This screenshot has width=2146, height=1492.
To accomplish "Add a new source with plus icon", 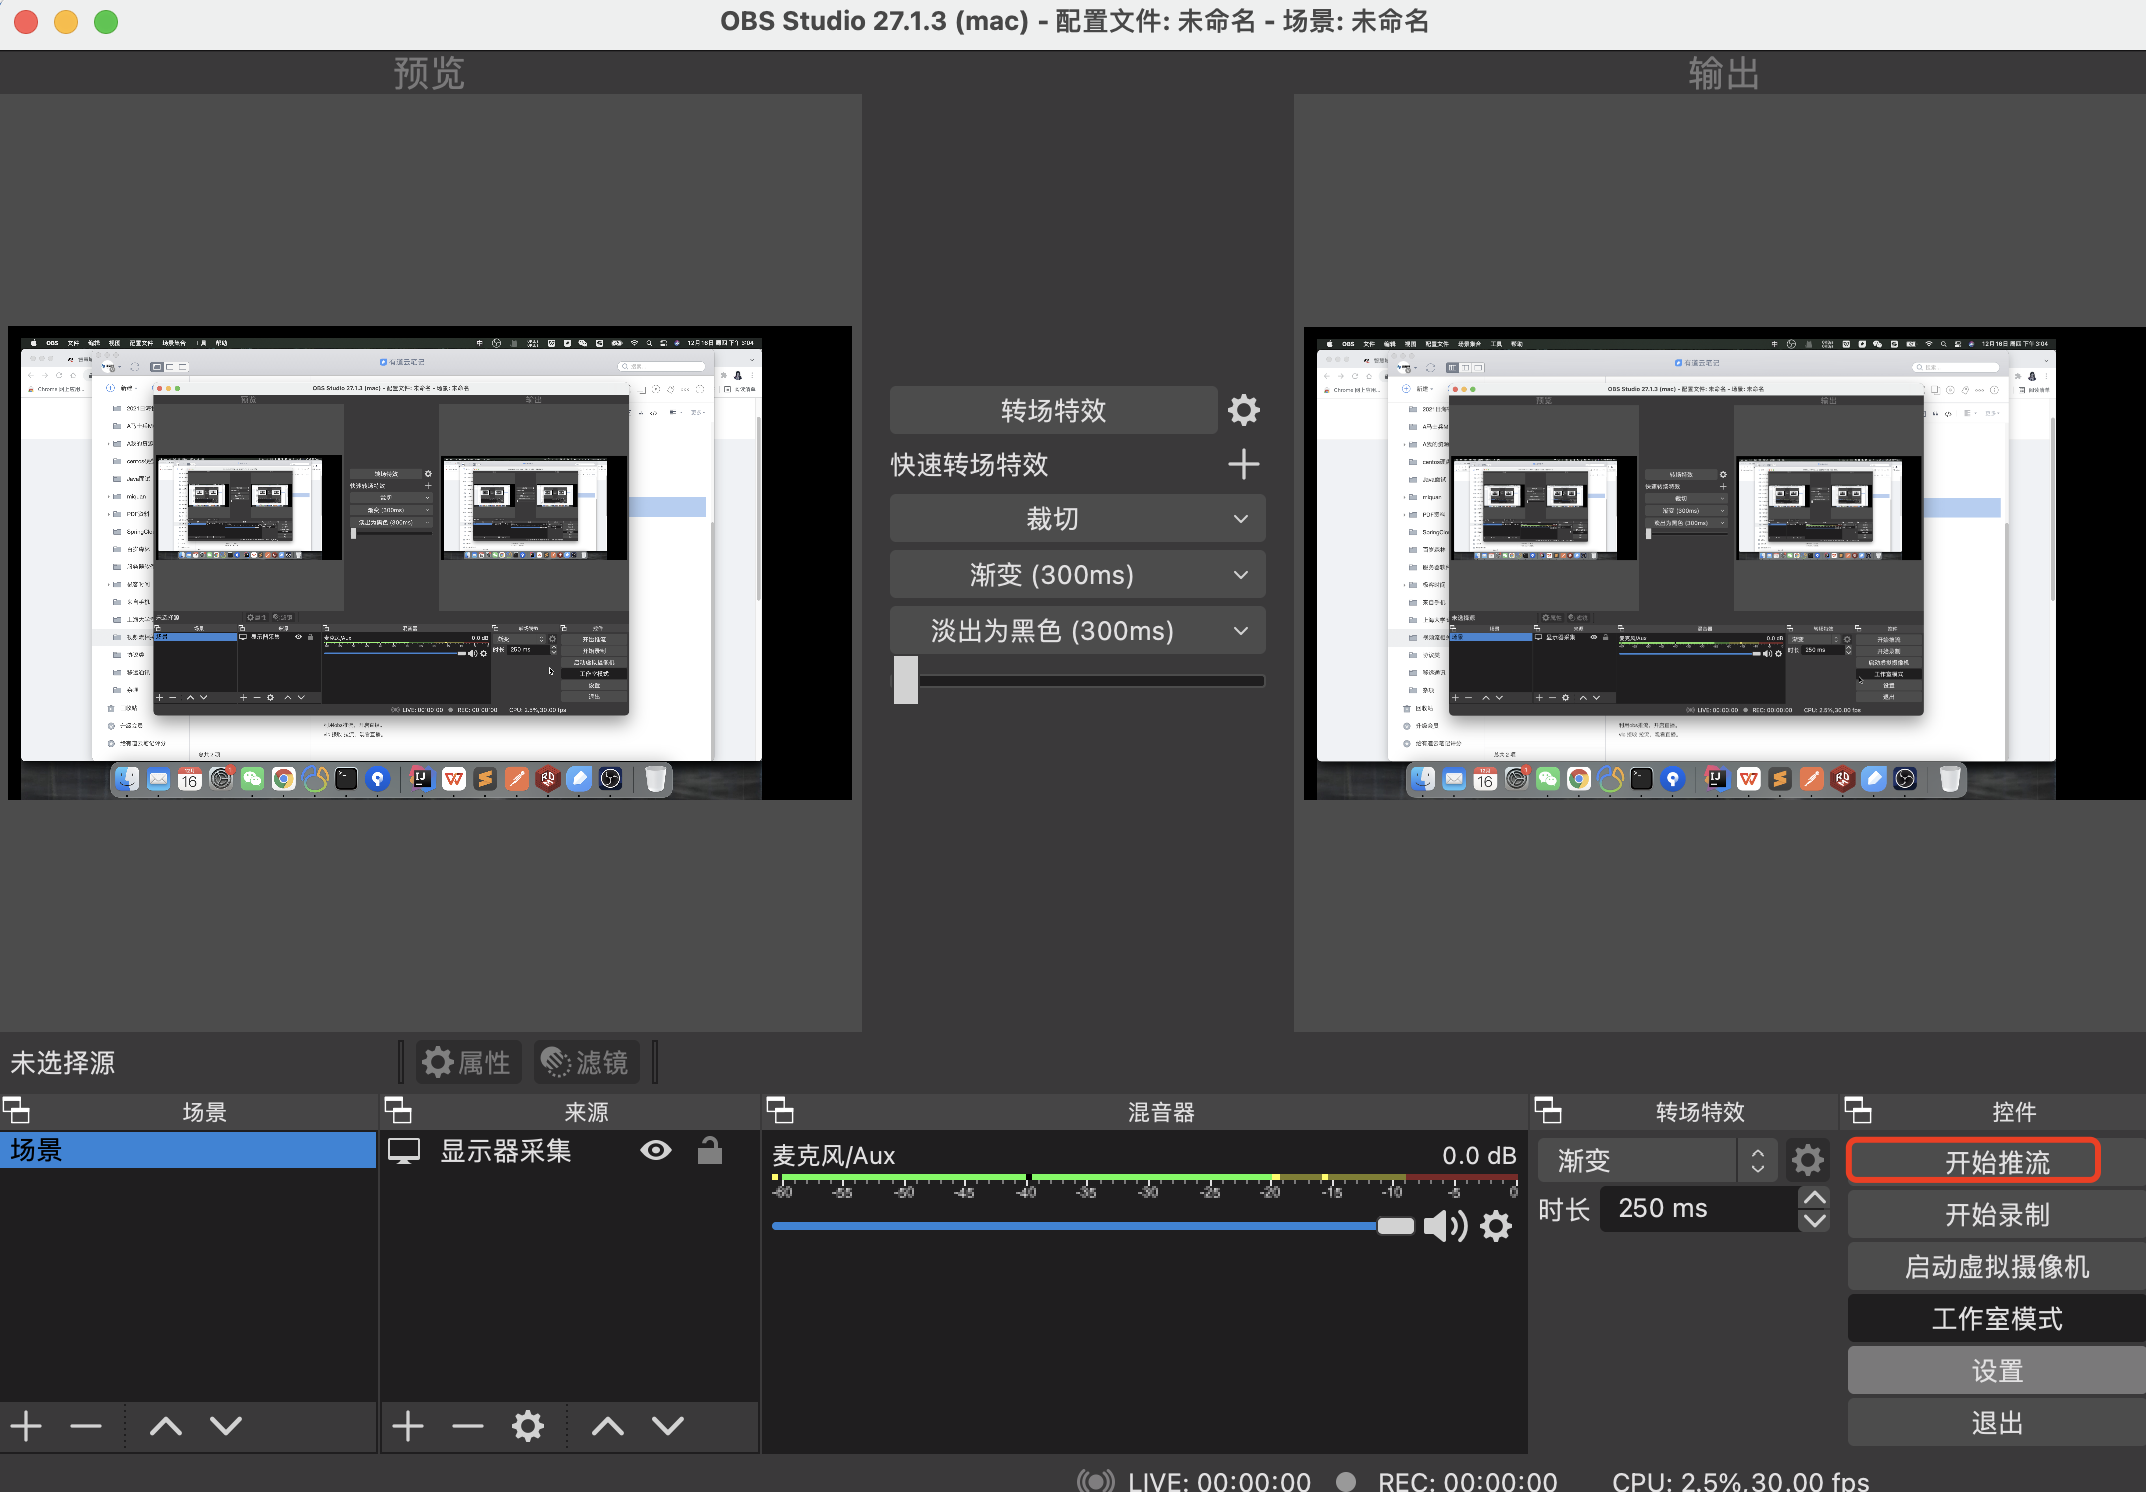I will tap(407, 1426).
